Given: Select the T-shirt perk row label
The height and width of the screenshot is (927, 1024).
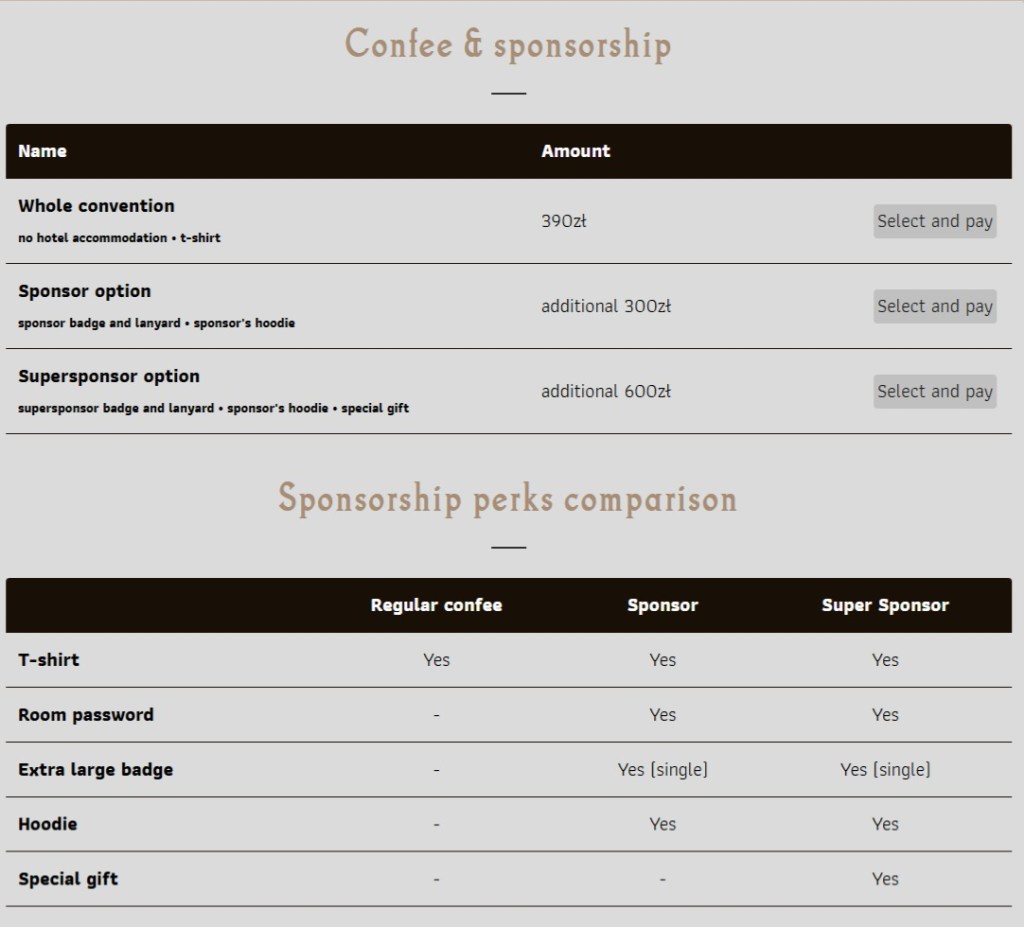Looking at the screenshot, I should [x=48, y=660].
